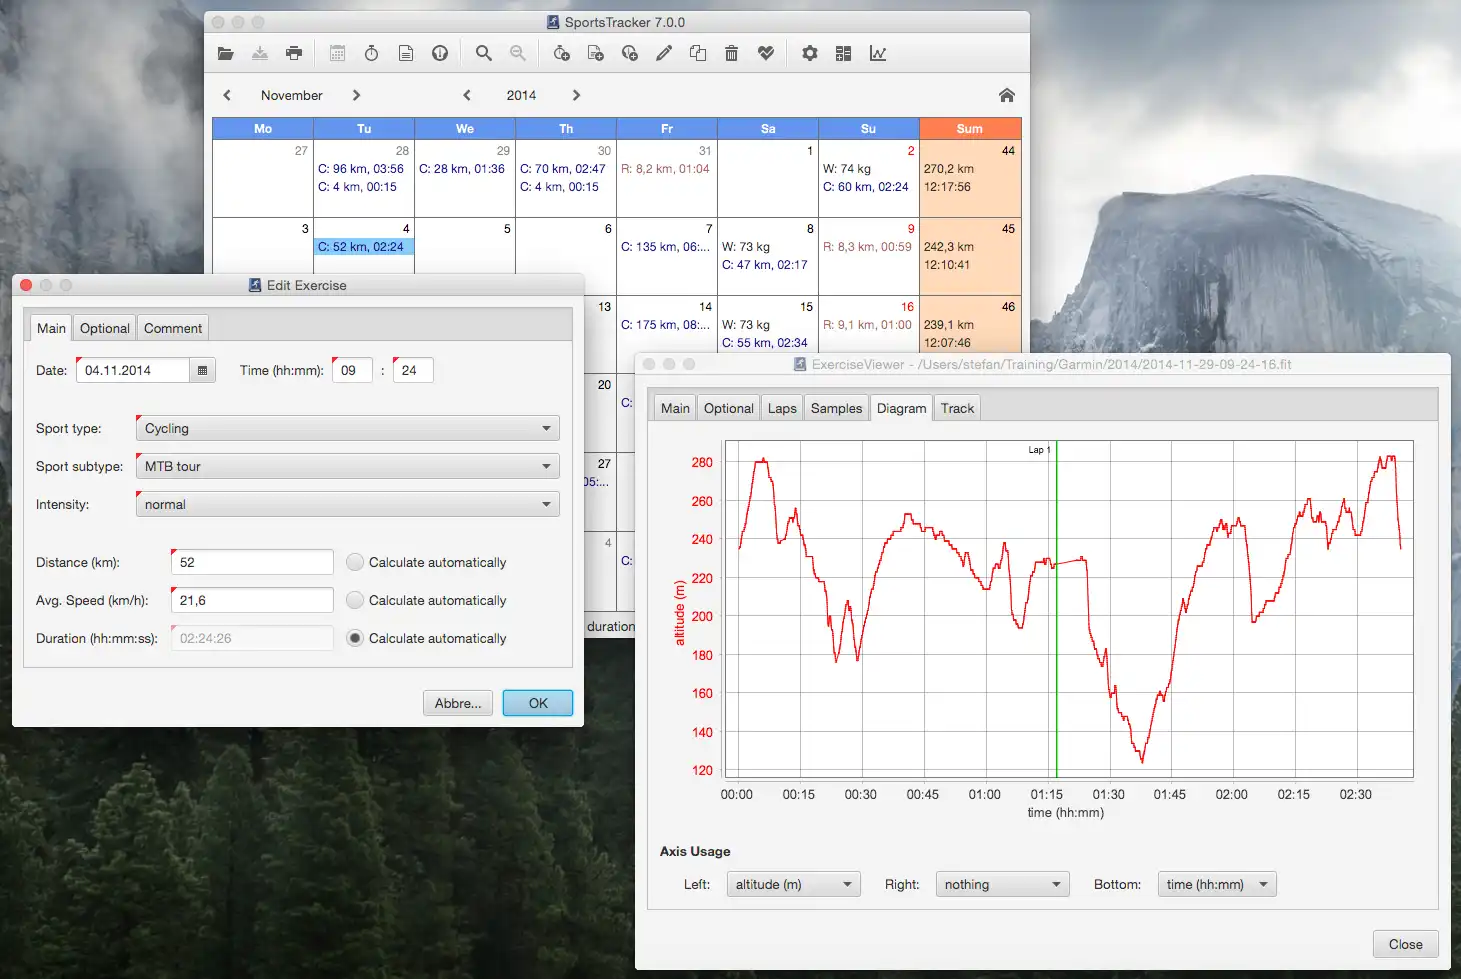Expand the Intensity dropdown set to normal
1461x979 pixels.
(x=347, y=505)
